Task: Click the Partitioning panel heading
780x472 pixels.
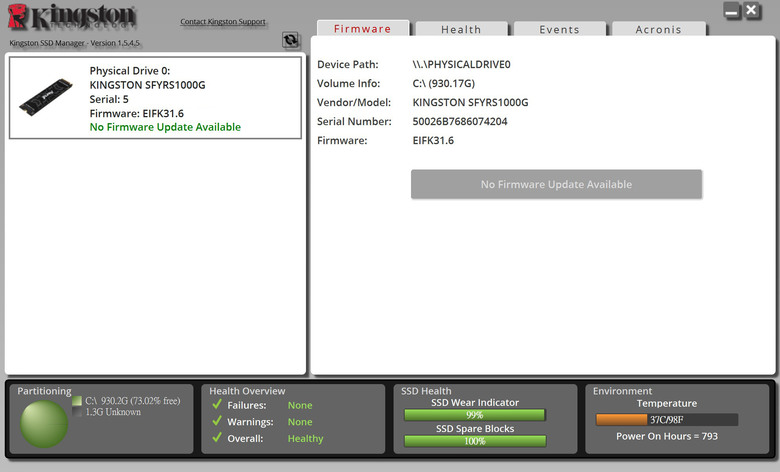Action: coord(44,391)
